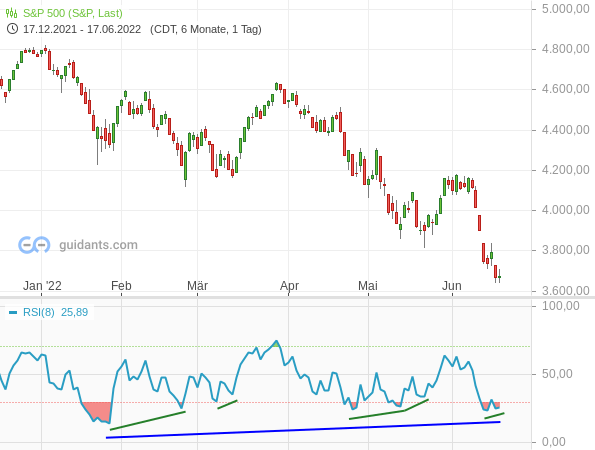Click the Jan '22 time axis label
This screenshot has height=450, width=595.
point(42,286)
